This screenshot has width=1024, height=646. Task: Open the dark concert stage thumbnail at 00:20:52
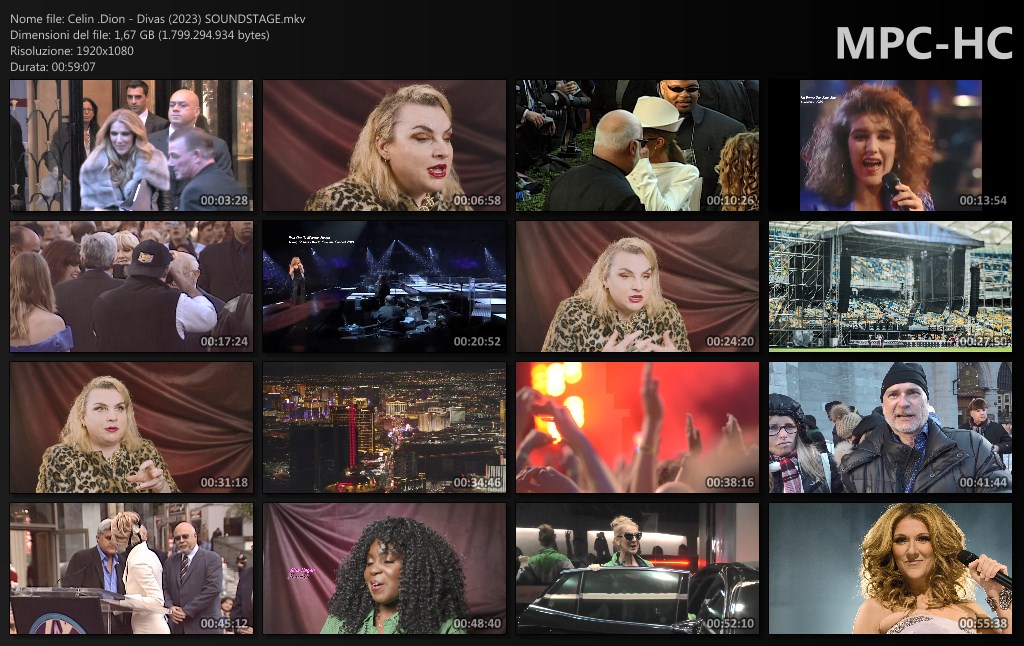384,286
